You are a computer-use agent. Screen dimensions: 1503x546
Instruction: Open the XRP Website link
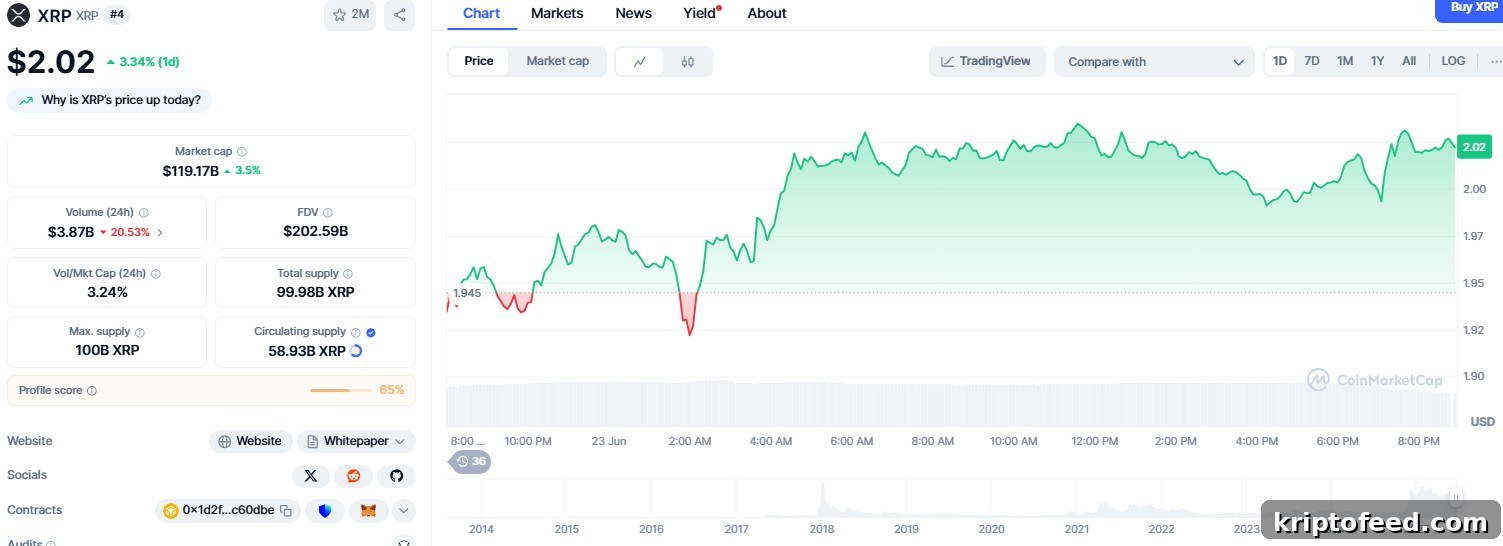(250, 441)
